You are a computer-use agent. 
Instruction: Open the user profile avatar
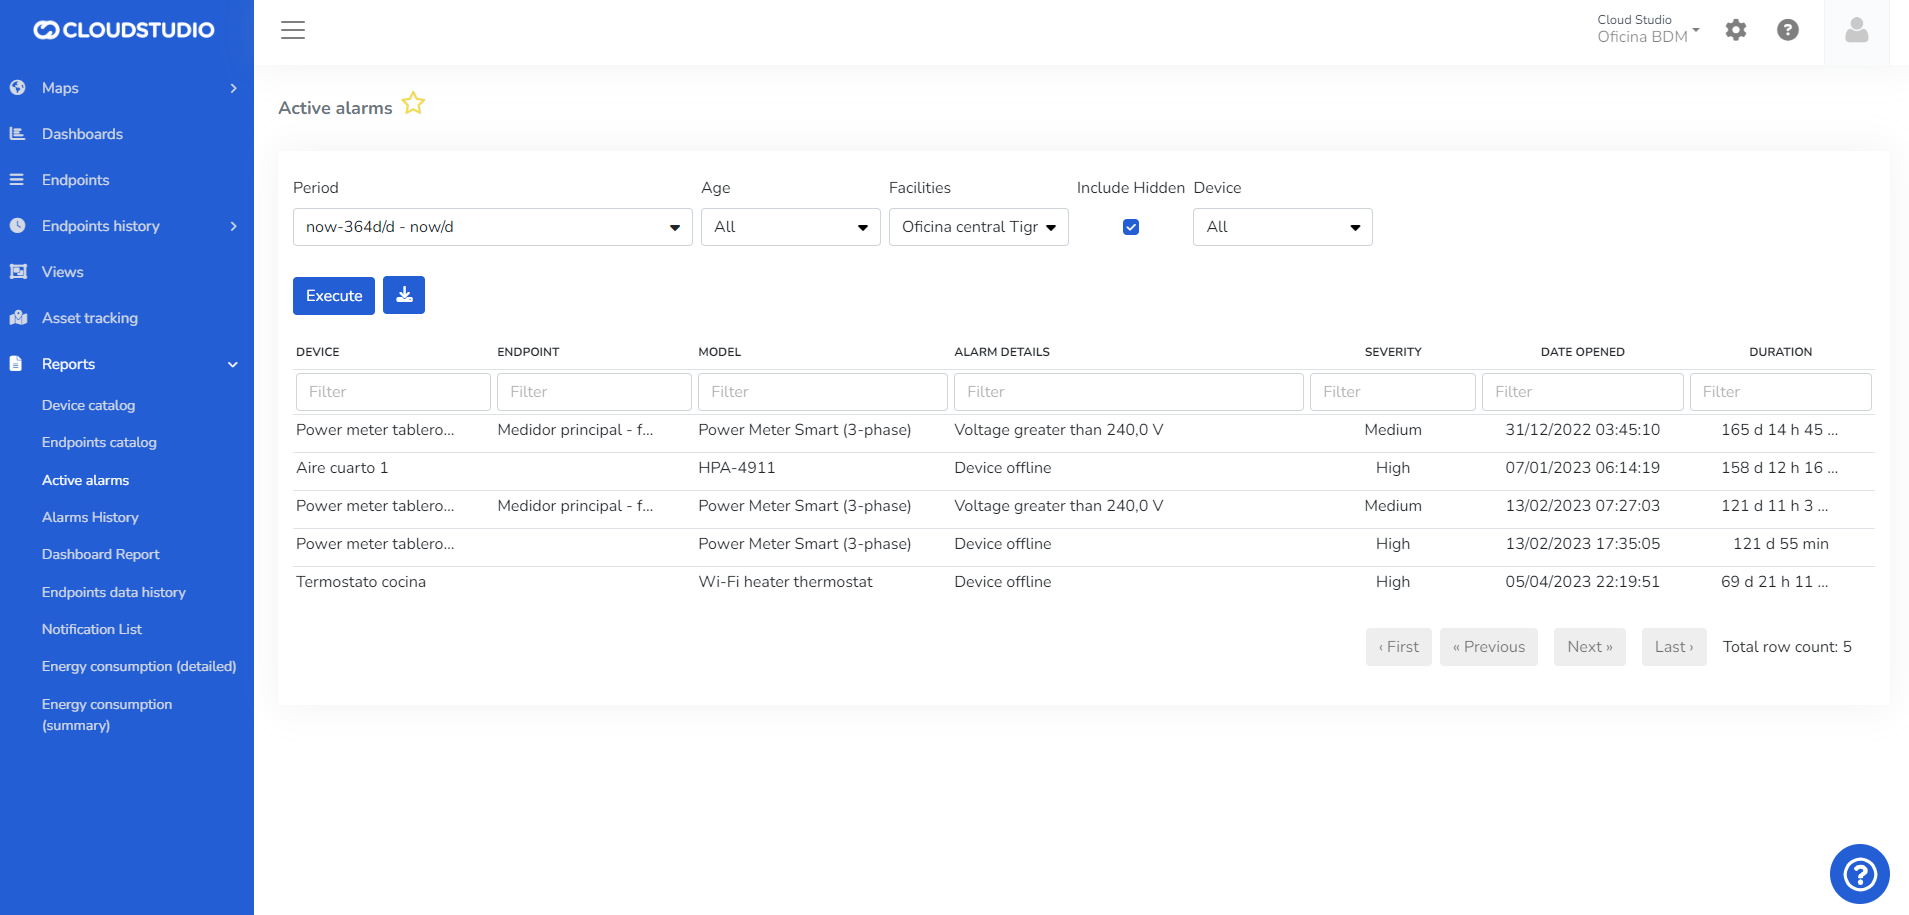(x=1857, y=31)
